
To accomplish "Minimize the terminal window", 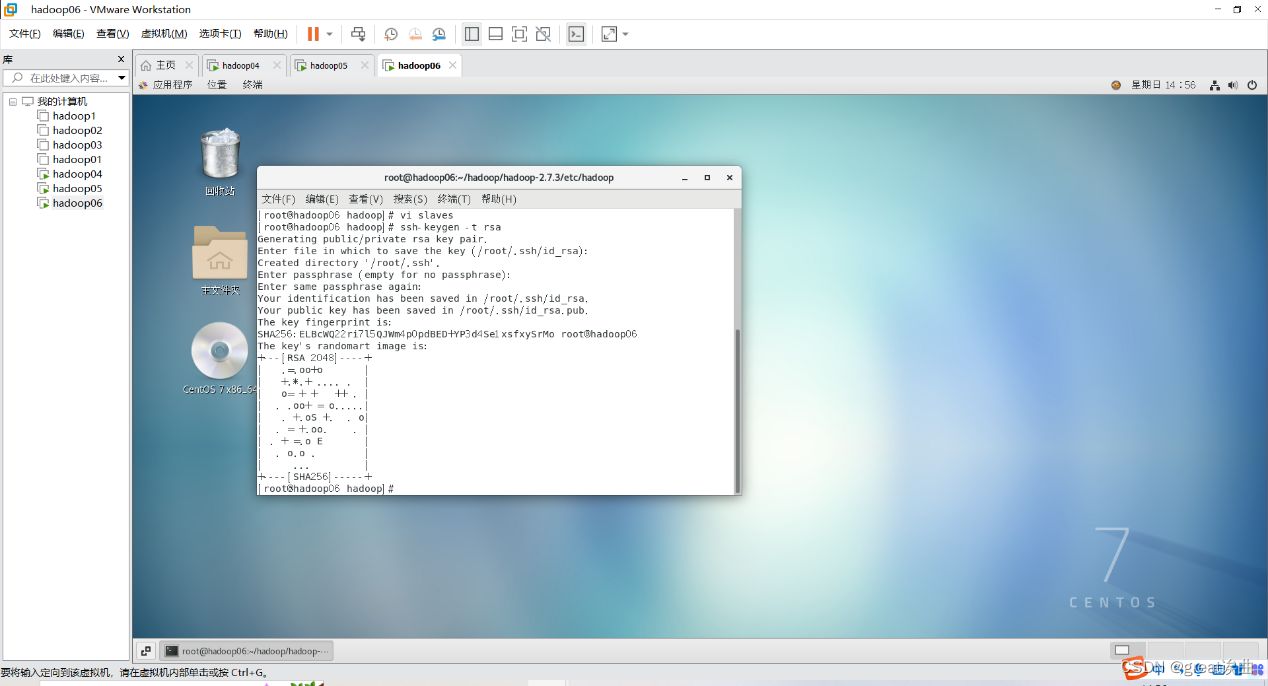I will click(x=685, y=178).
